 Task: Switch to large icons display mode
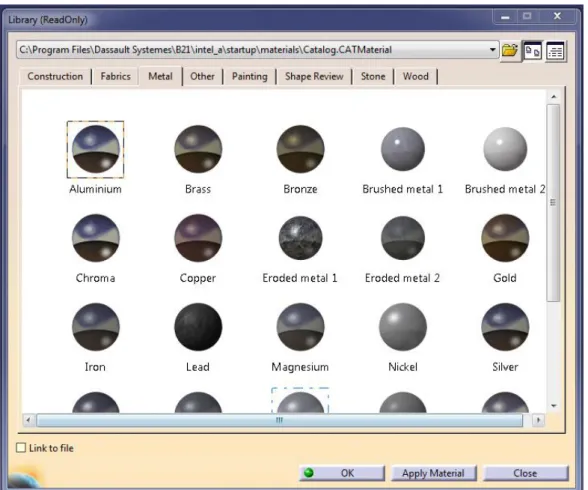[533, 51]
